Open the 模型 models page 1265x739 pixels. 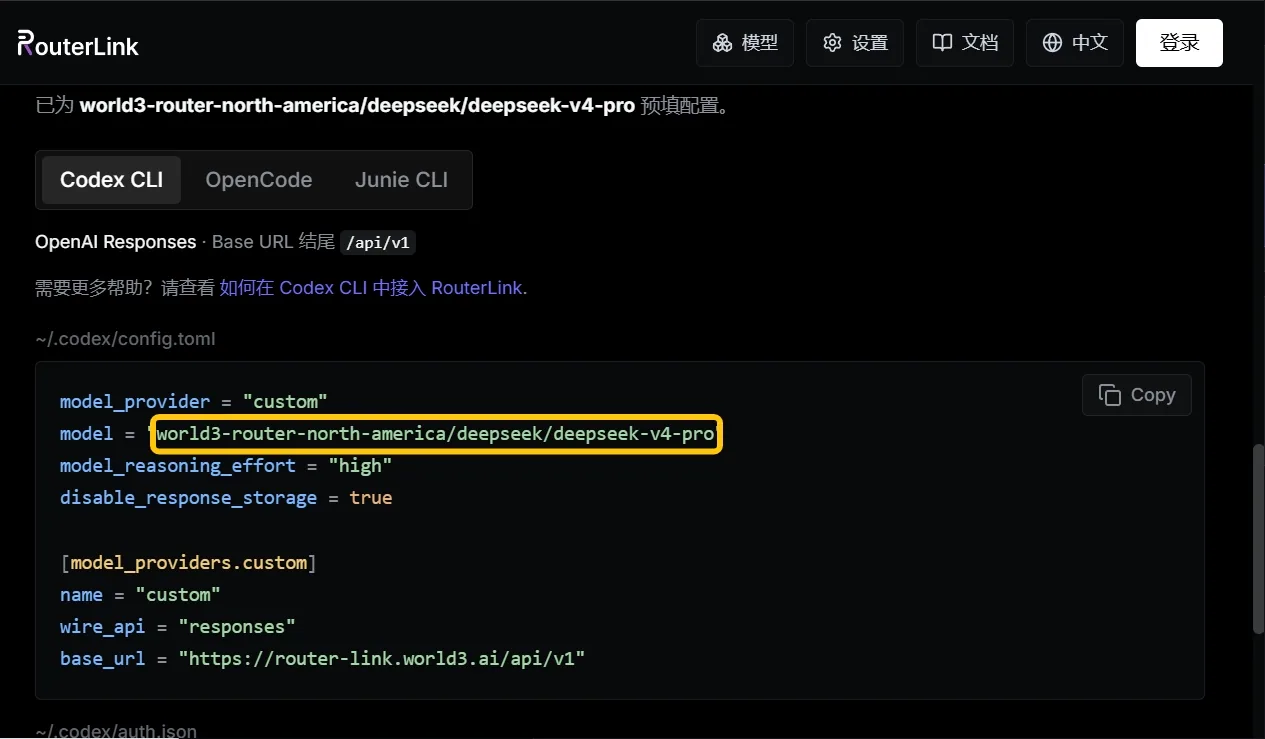pos(745,43)
